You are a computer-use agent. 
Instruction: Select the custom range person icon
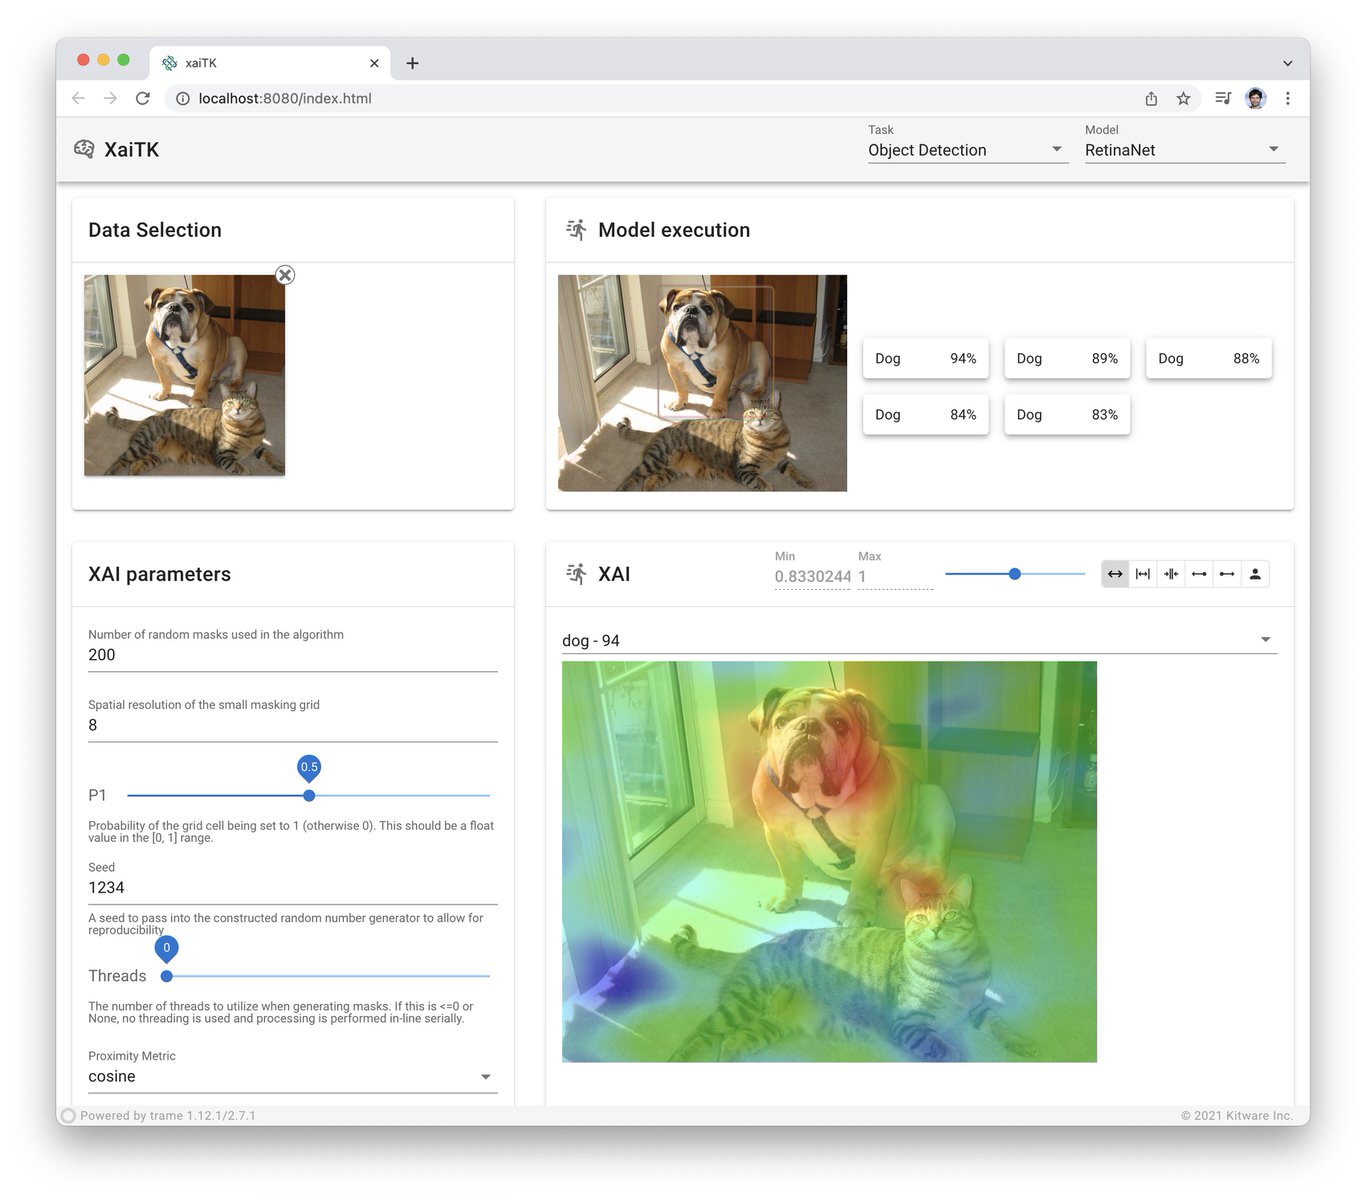(1255, 574)
